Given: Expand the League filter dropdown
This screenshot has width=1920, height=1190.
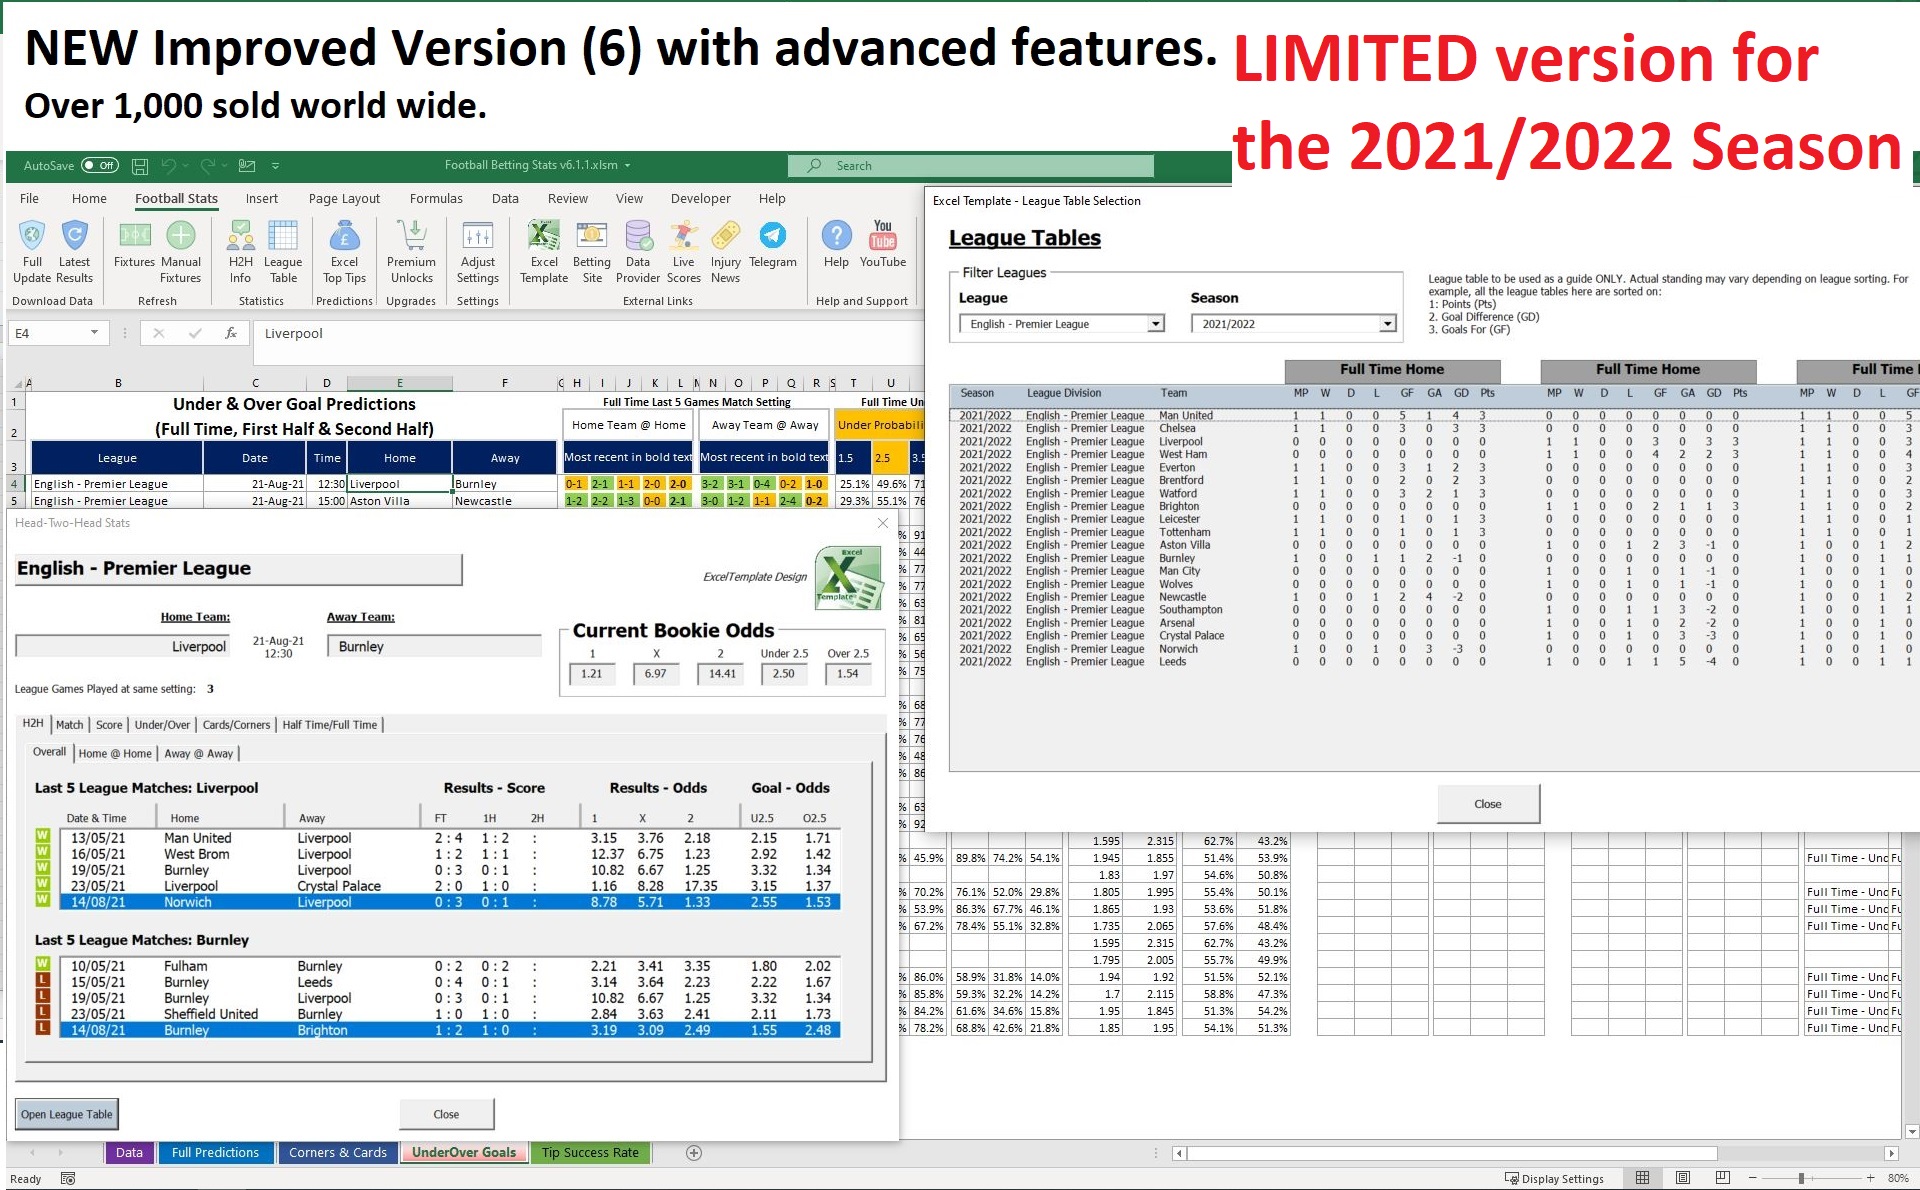Looking at the screenshot, I should pyautogui.click(x=1156, y=324).
